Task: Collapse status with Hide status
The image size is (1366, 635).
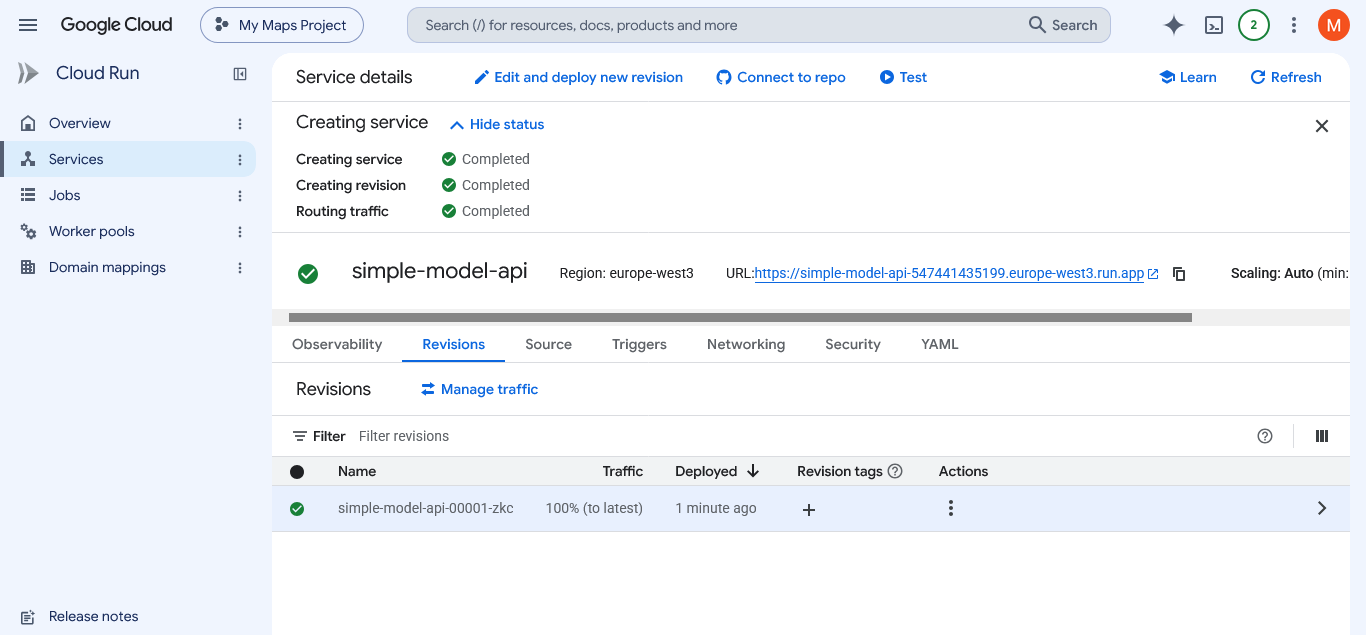Action: coord(497,124)
